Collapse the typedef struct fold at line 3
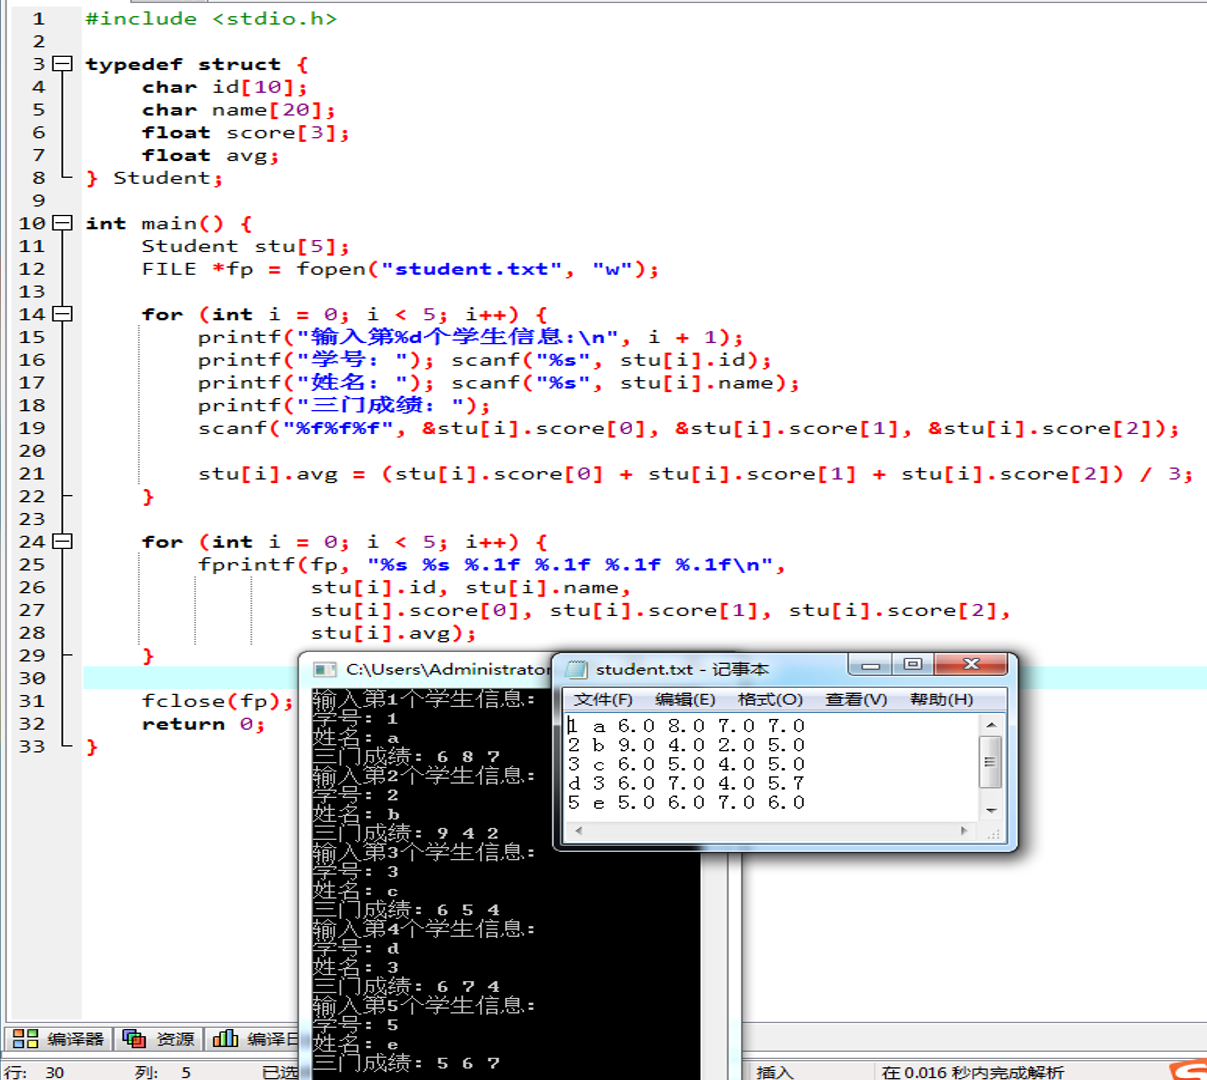The height and width of the screenshot is (1080, 1207). coord(62,64)
